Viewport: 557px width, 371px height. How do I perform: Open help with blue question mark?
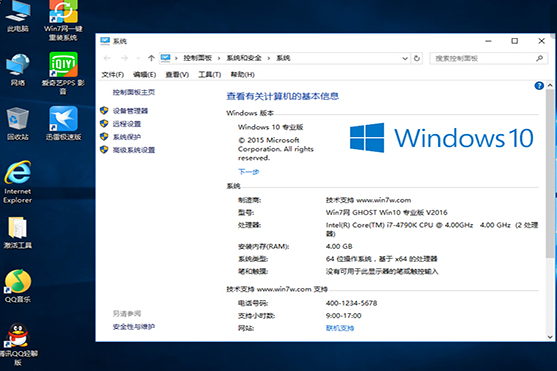tap(539, 86)
